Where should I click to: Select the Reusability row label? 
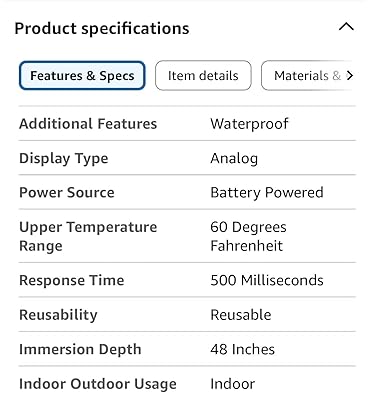58,315
